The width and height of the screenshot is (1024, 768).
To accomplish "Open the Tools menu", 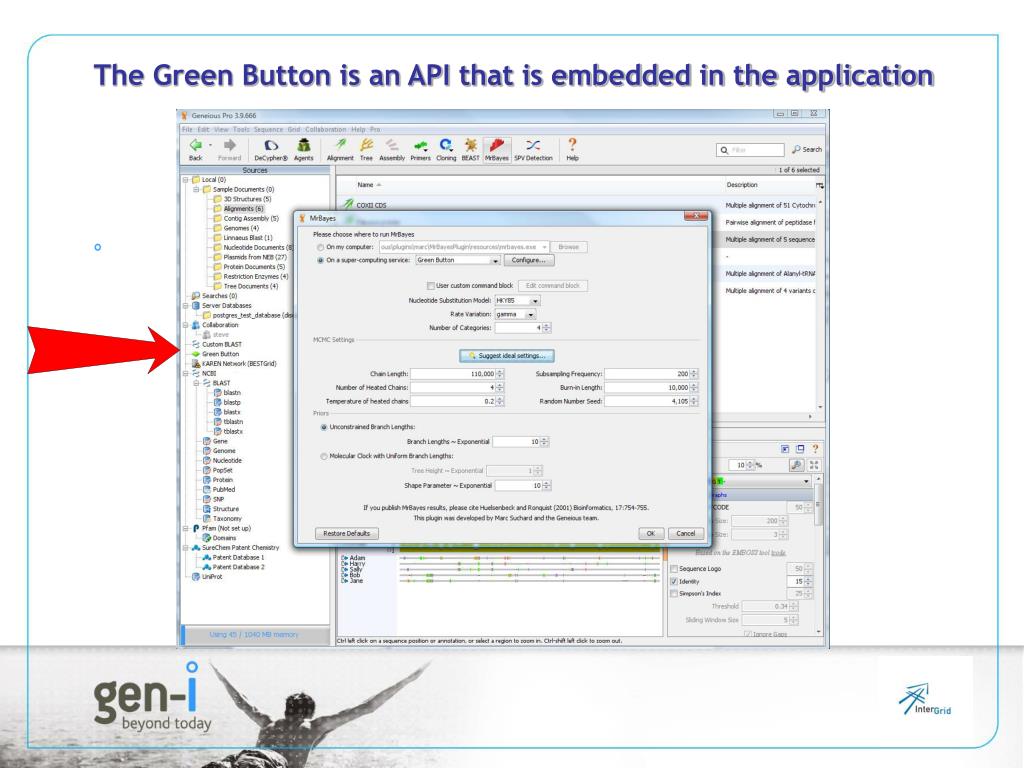I will coord(241,129).
